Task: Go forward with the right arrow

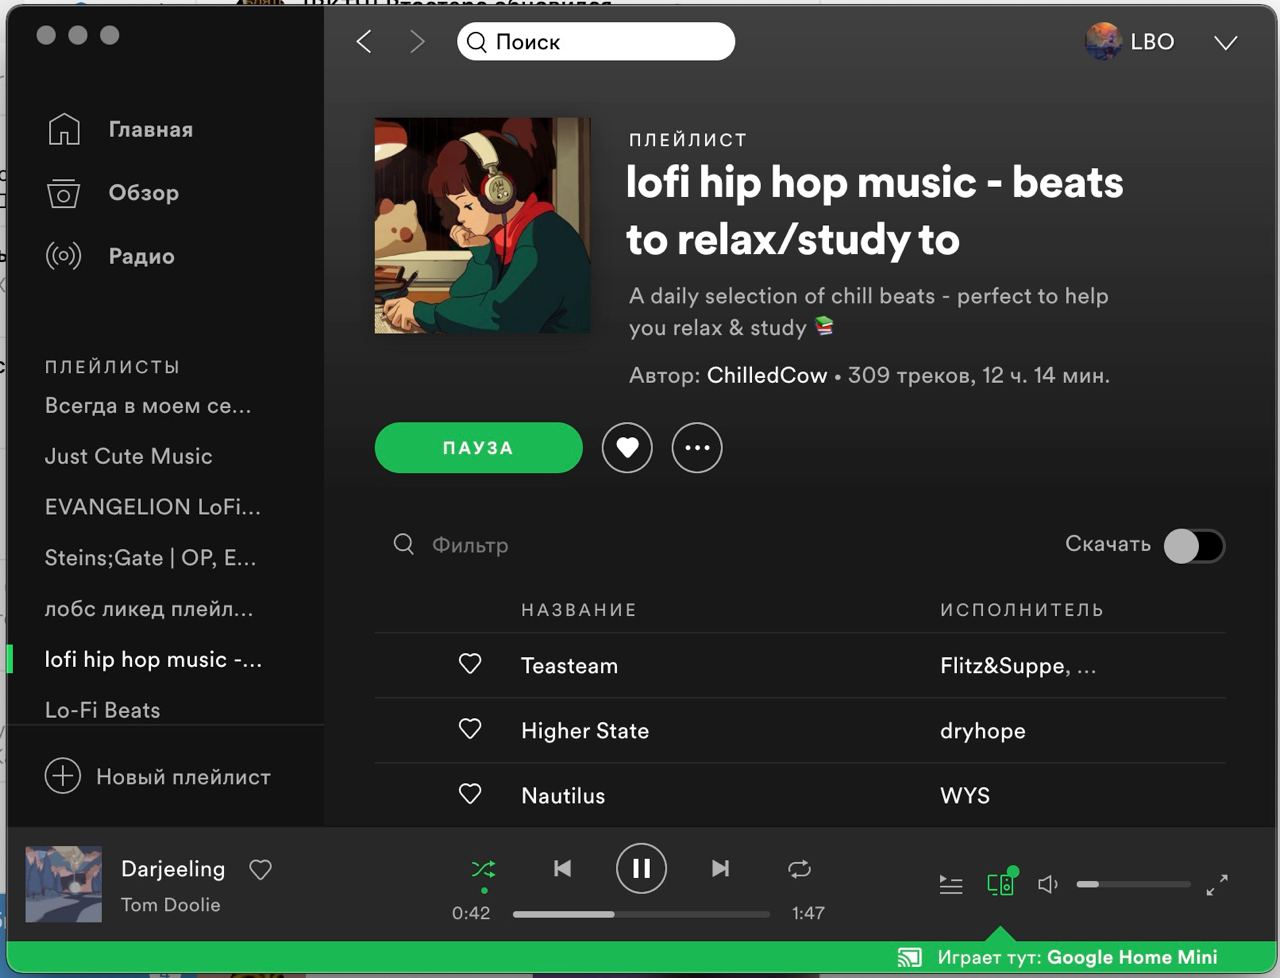Action: [x=417, y=42]
